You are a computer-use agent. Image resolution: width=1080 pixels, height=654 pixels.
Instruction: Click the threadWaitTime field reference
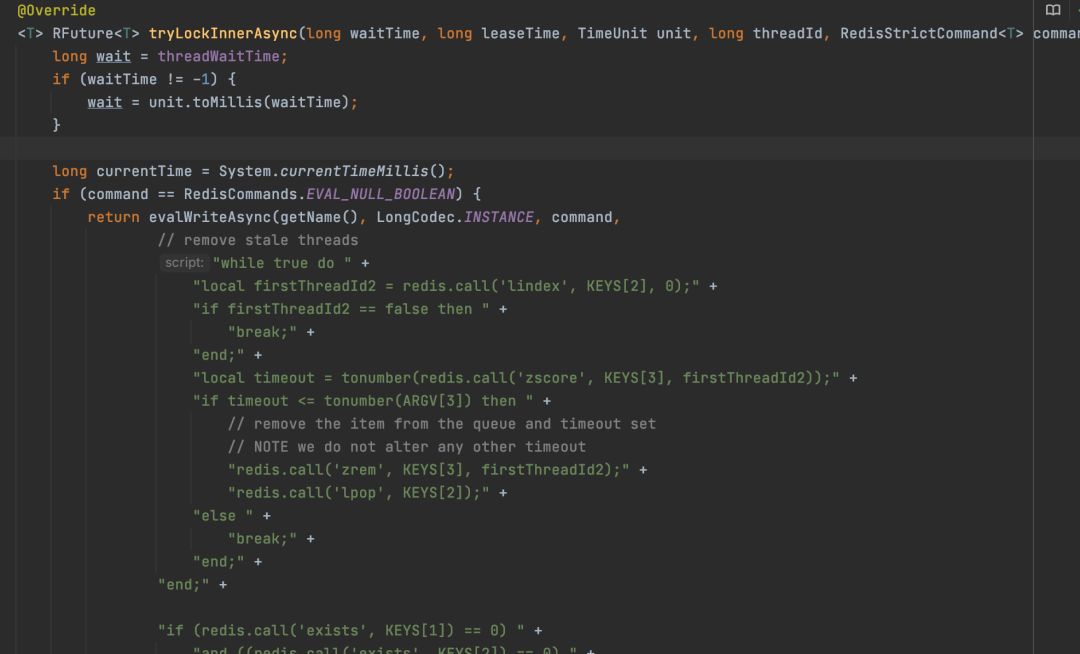pyautogui.click(x=222, y=56)
